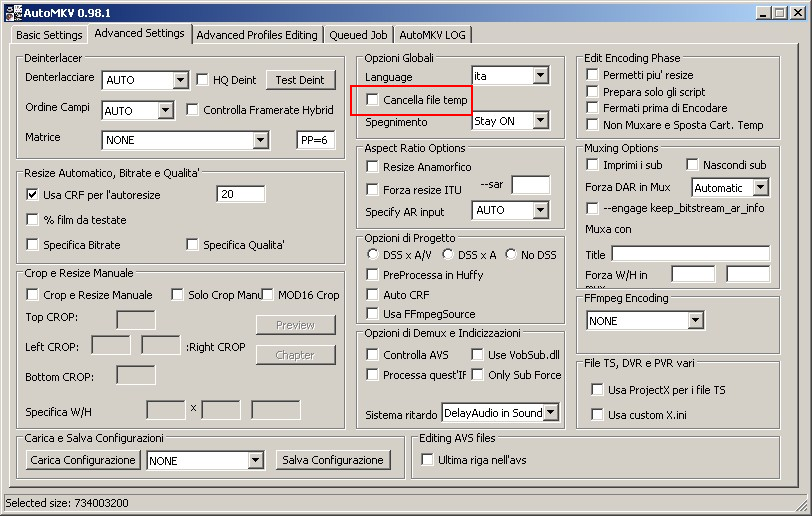
Task: Switch to the Basic Settings tab
Action: click(x=49, y=35)
